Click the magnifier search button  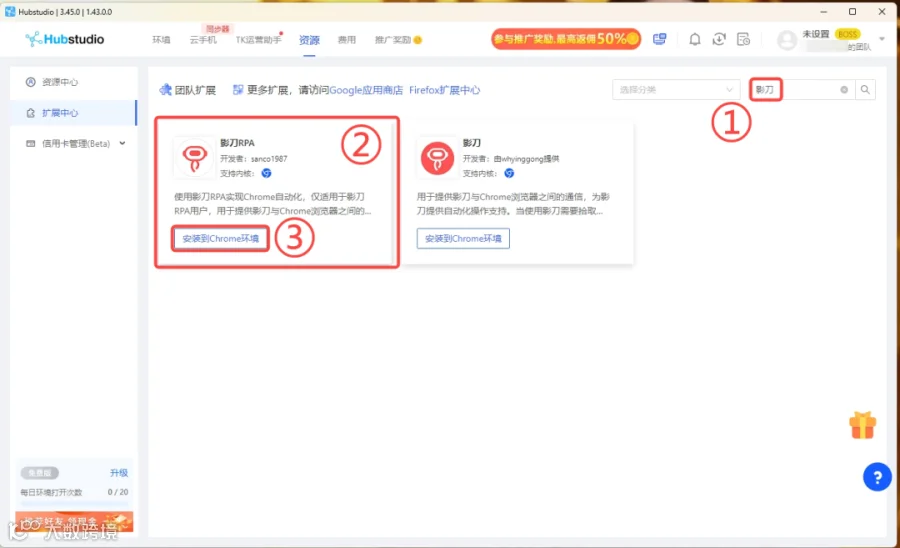(865, 90)
